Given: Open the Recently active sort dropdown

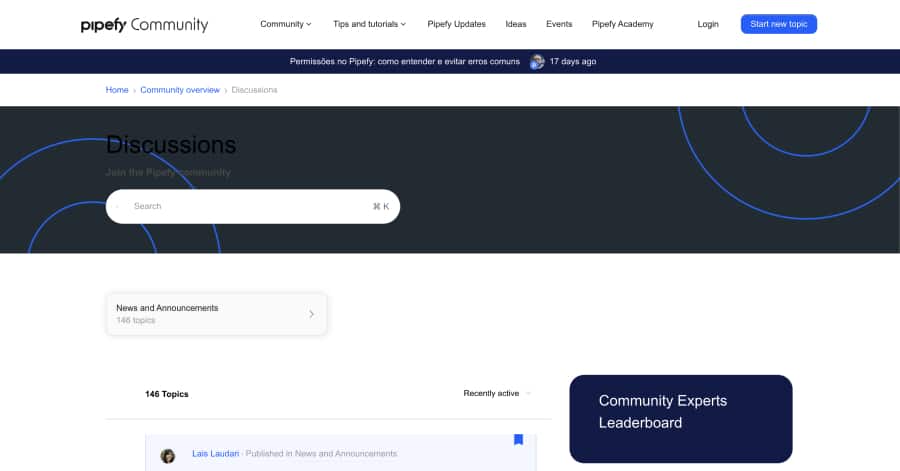Looking at the screenshot, I should pyautogui.click(x=497, y=394).
